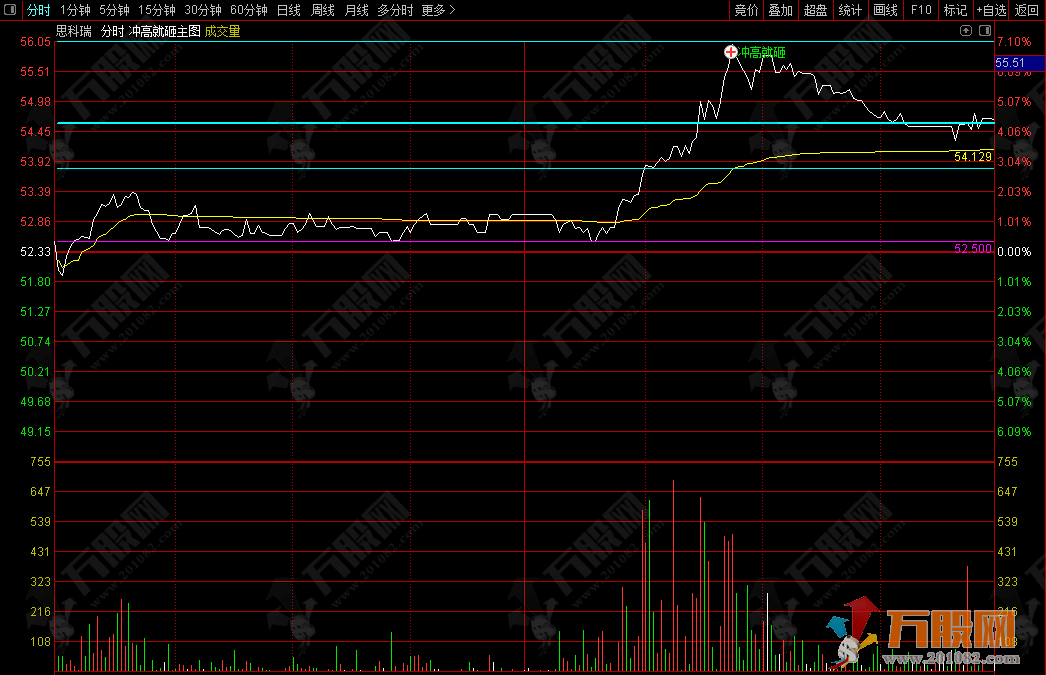Screen dimensions: 1046x675
Task: Click the 52.33 baseline price label
Action: pos(35,251)
